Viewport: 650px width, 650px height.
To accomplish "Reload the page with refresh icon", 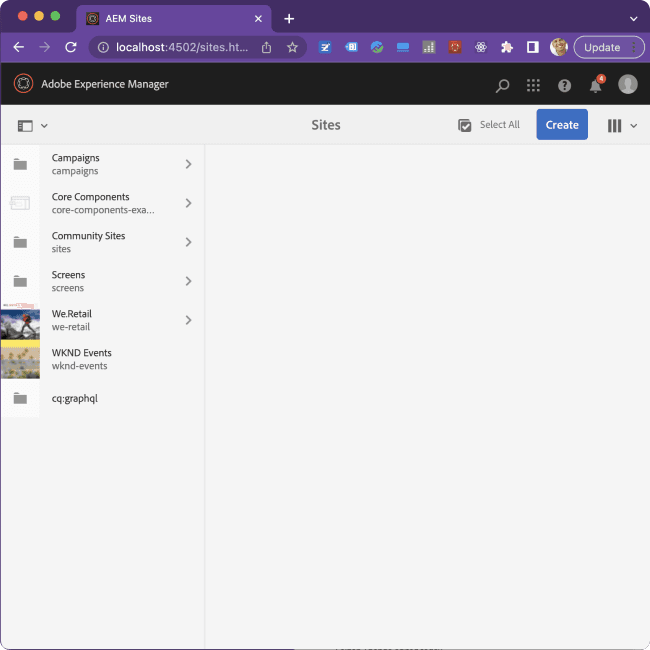I will (x=71, y=47).
